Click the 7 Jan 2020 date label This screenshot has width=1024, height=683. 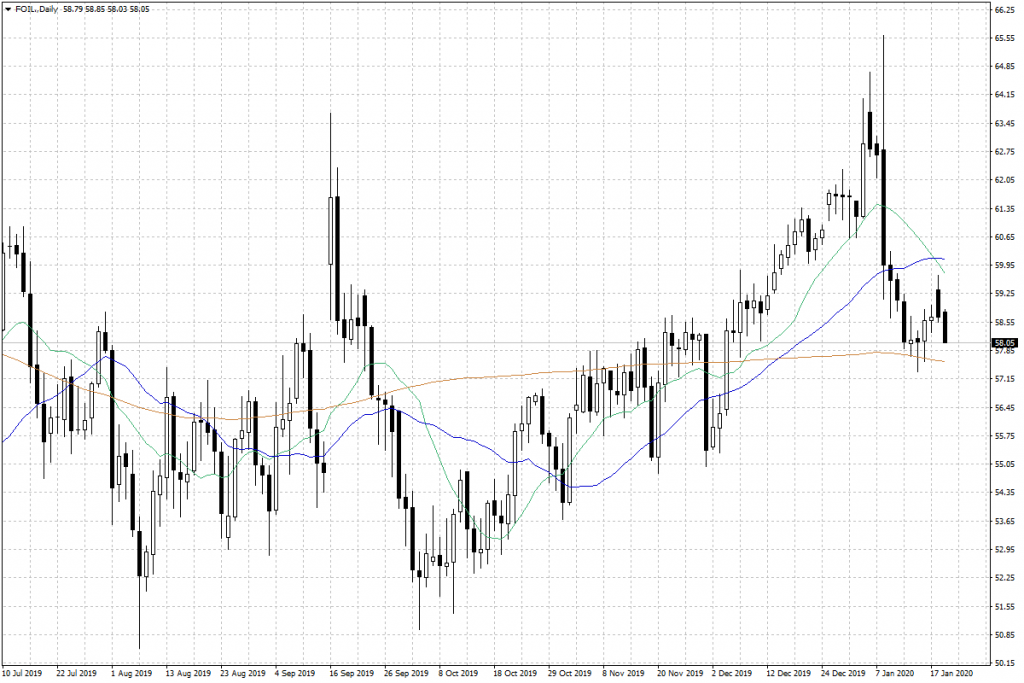[895, 673]
